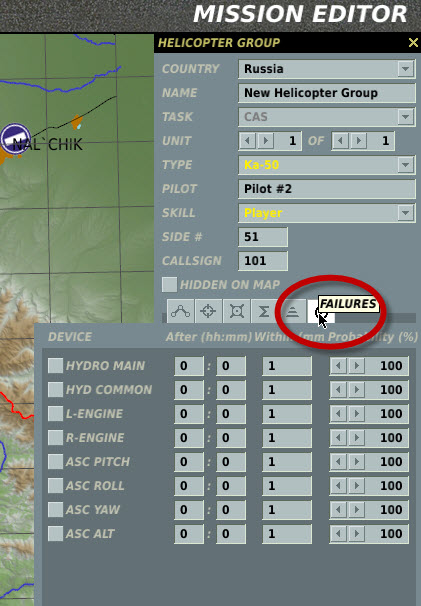421x606 pixels.
Task: Increase R-ENGINE probability with right arrow
Action: click(x=356, y=437)
